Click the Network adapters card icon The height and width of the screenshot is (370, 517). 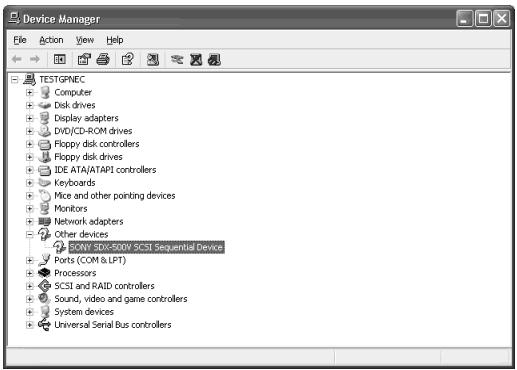click(x=44, y=222)
